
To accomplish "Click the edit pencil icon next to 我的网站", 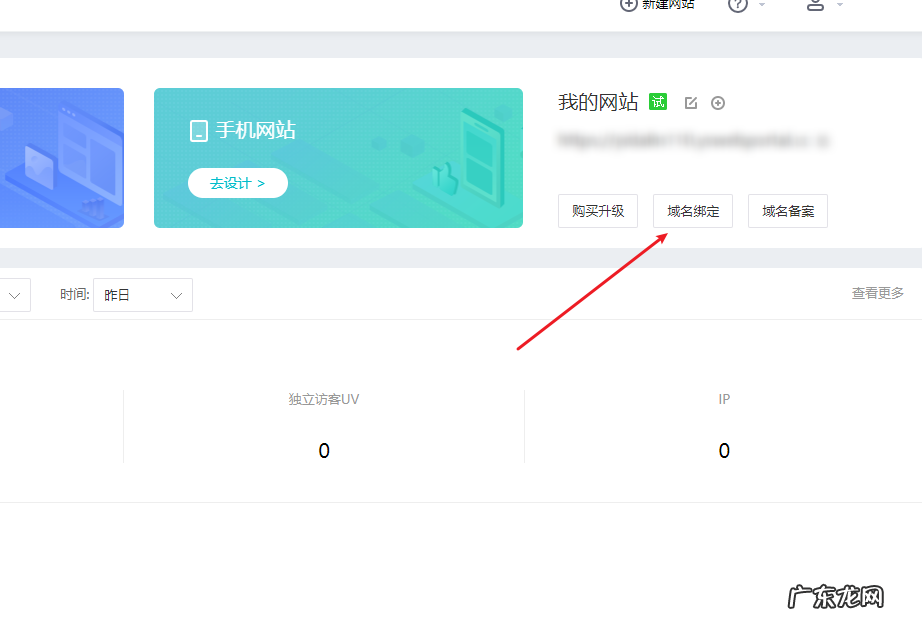I will [x=690, y=102].
